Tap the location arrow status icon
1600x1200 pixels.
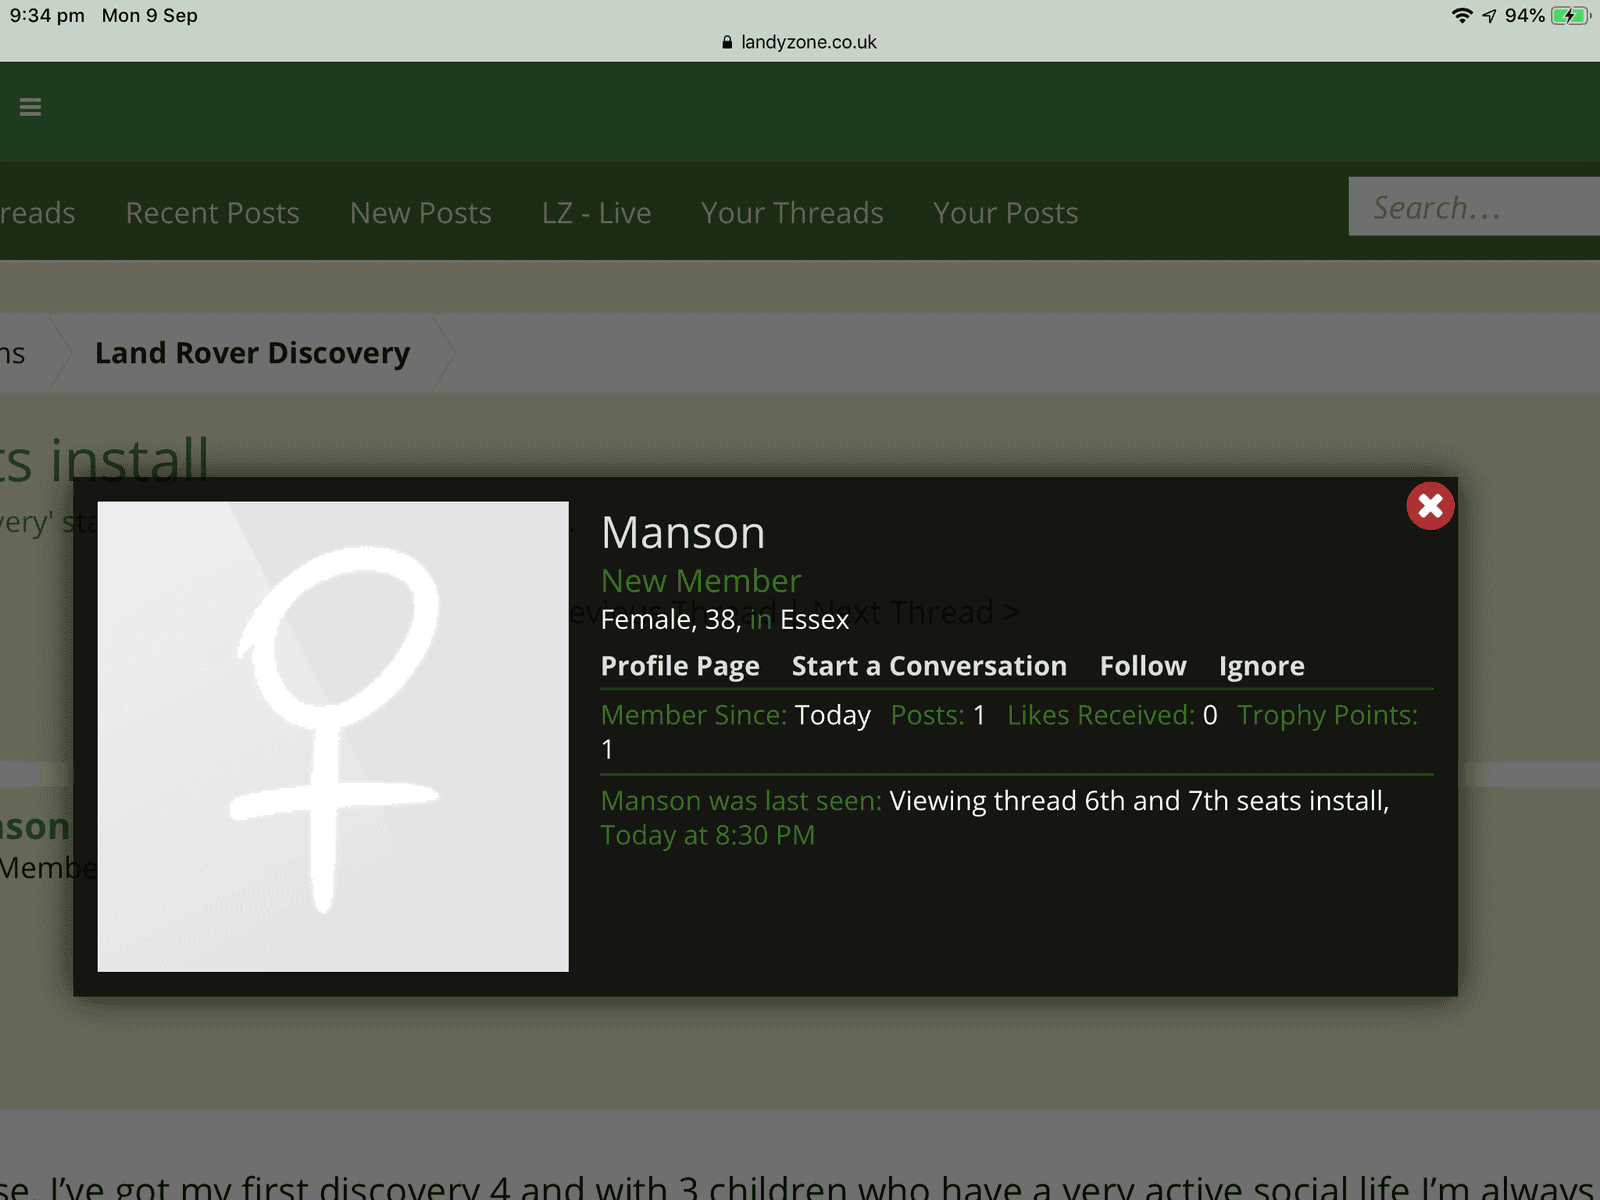click(x=1489, y=16)
